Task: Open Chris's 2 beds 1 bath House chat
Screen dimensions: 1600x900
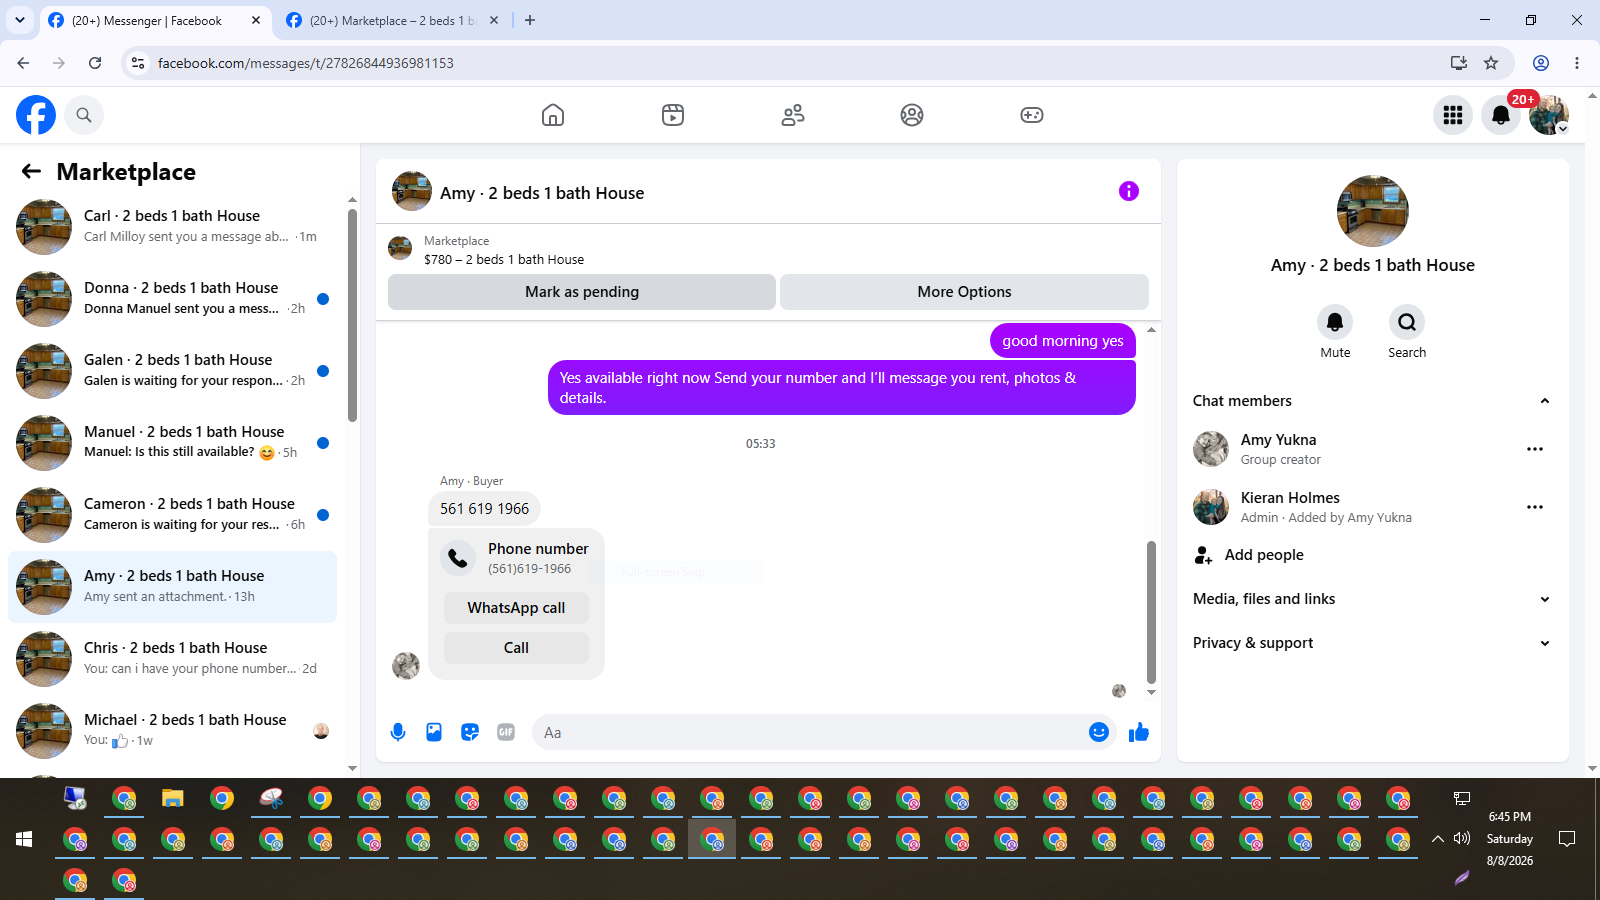Action: (172, 659)
